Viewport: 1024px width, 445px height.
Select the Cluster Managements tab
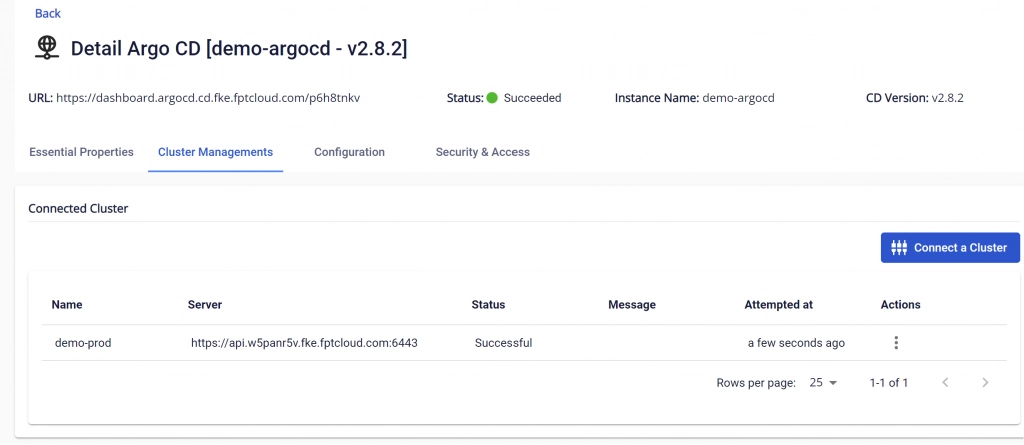pos(216,152)
